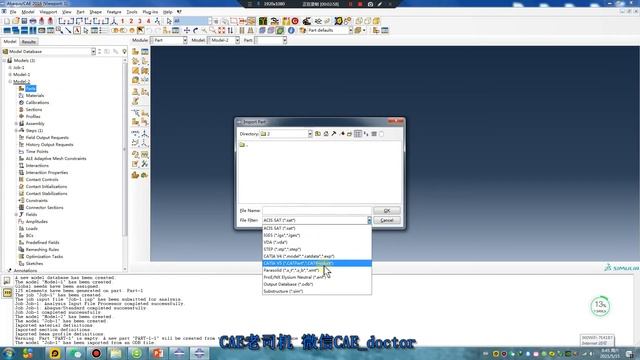Choose the STEP filter option
This screenshot has width=640, height=360.
coord(317,249)
